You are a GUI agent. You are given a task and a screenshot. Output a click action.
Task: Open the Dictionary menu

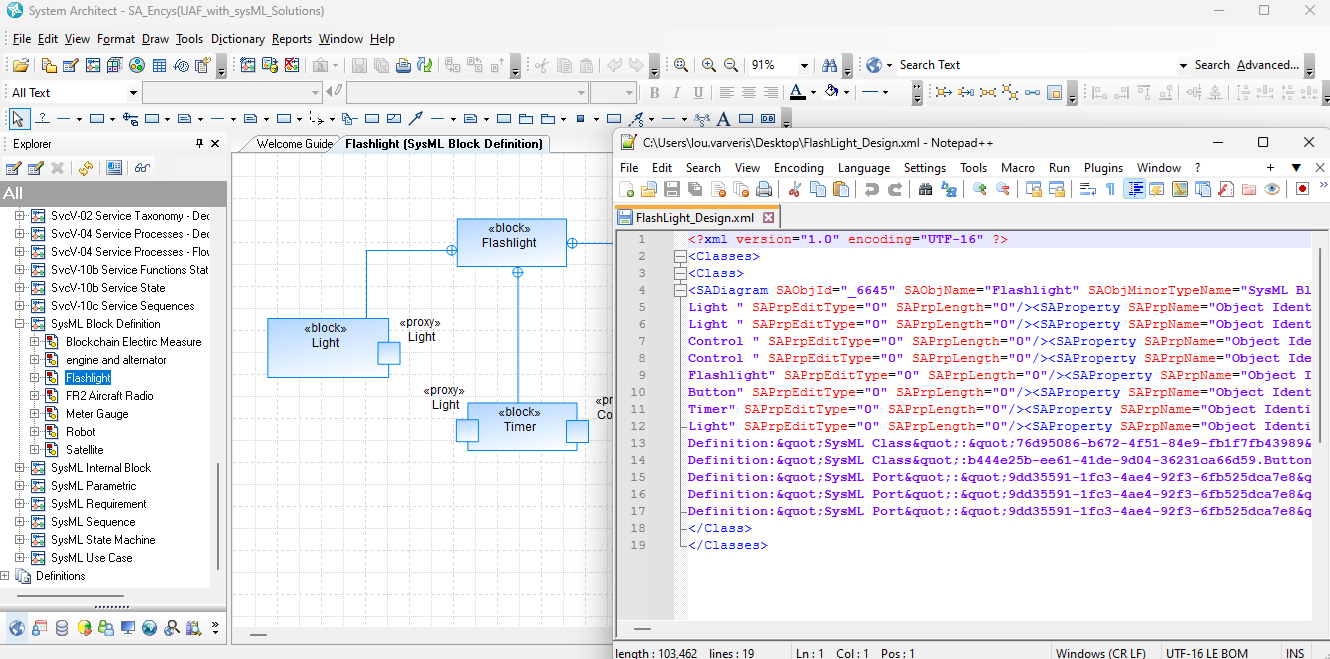pyautogui.click(x=238, y=39)
